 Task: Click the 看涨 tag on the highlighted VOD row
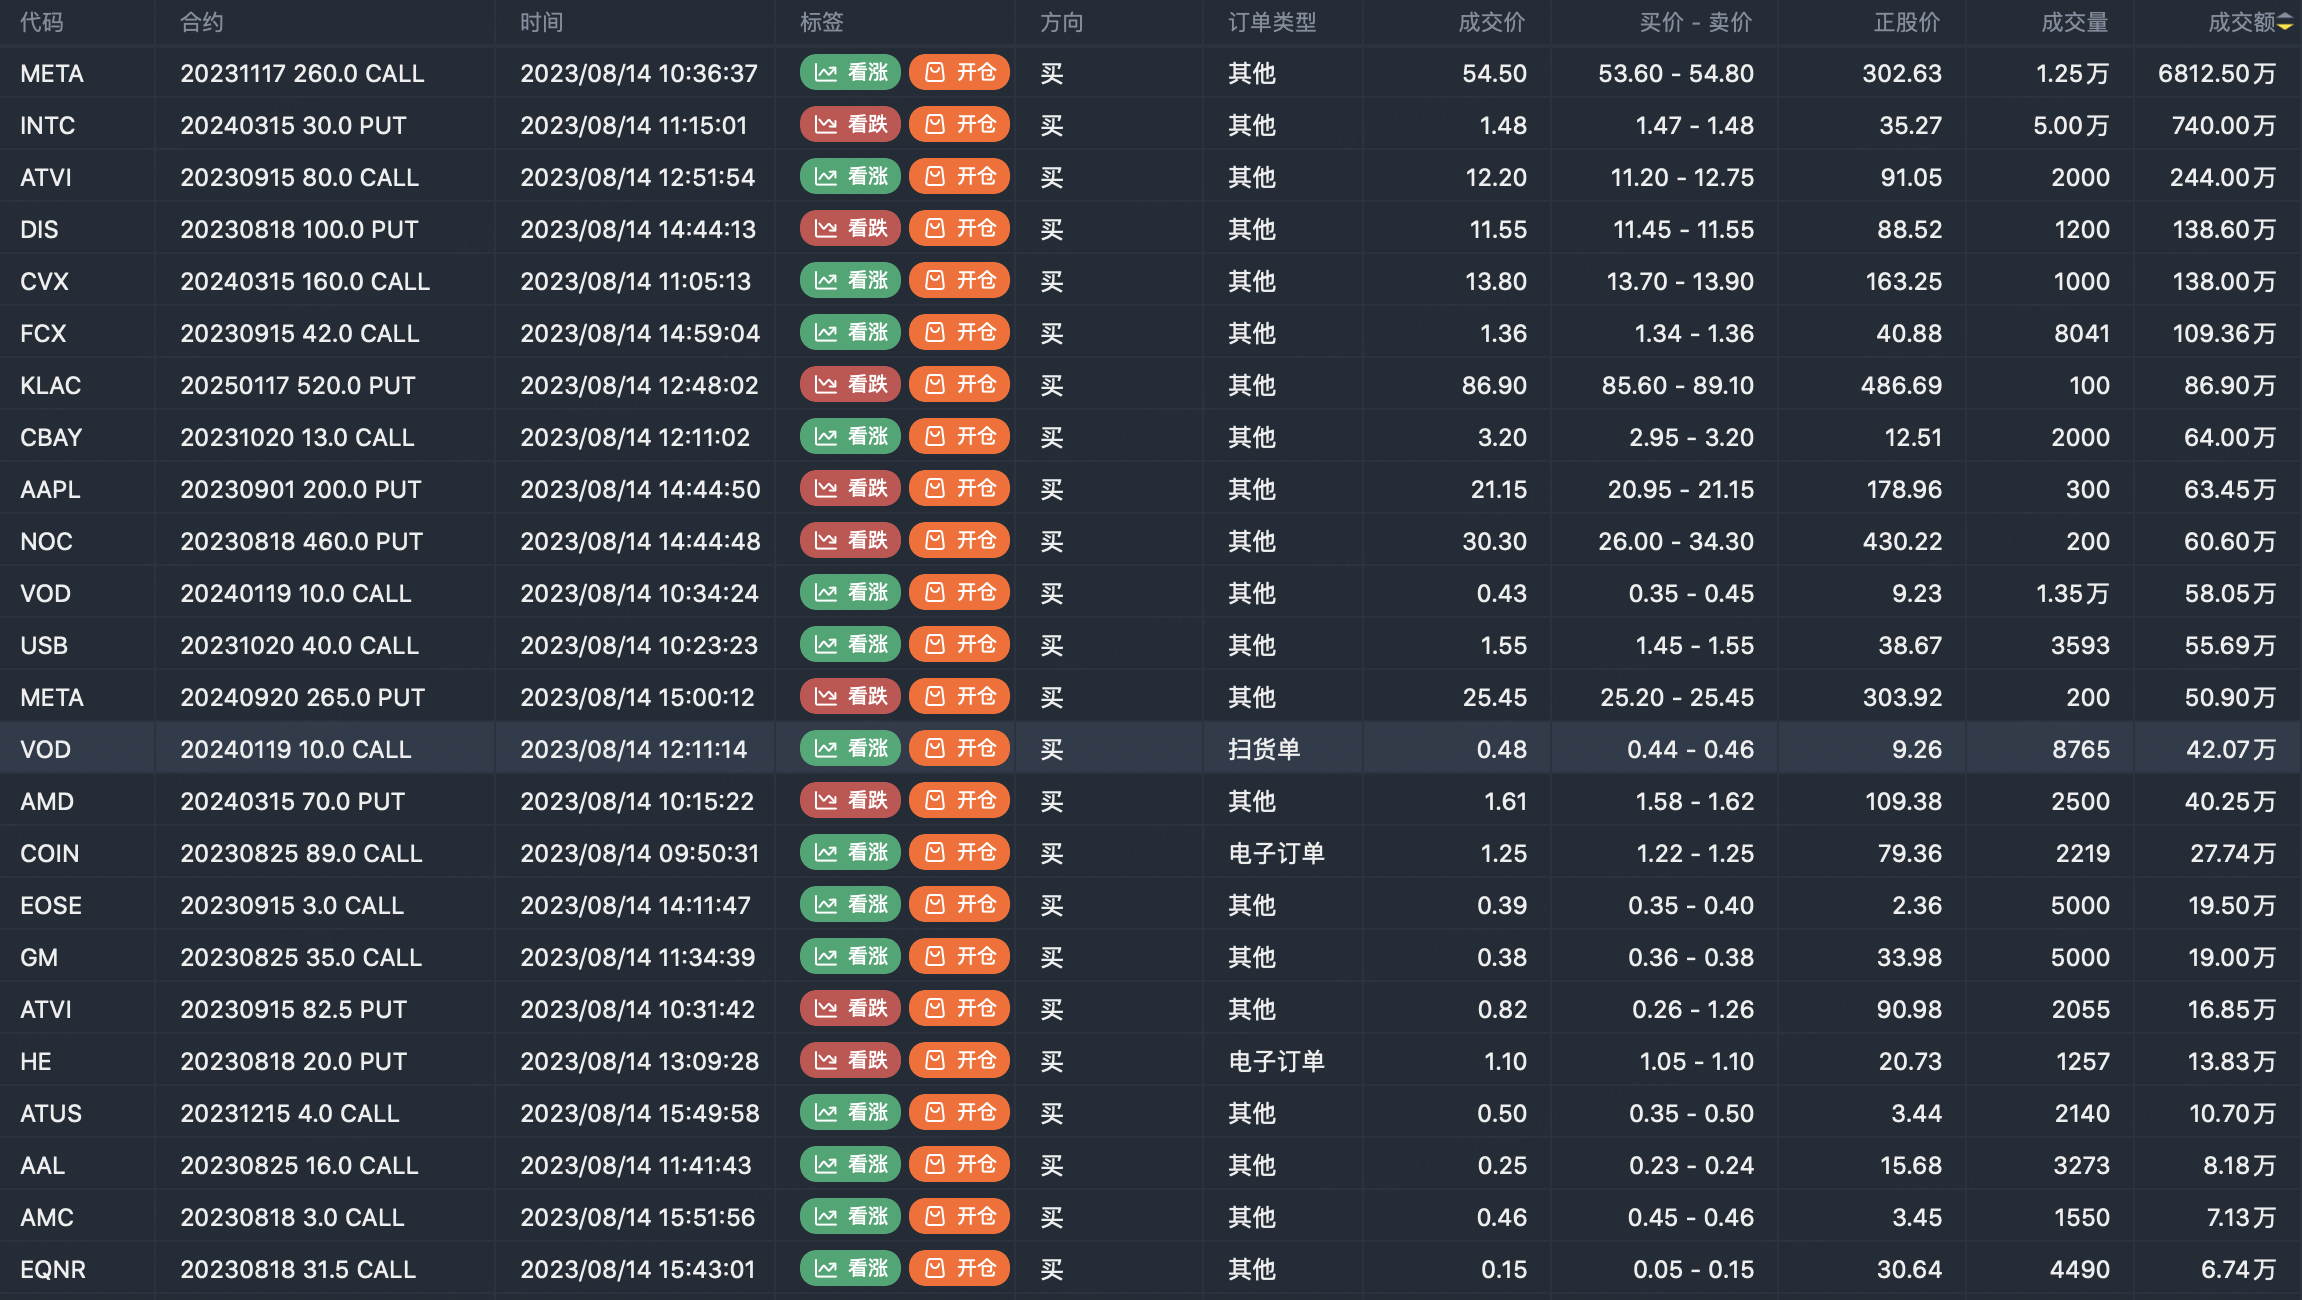coord(850,749)
